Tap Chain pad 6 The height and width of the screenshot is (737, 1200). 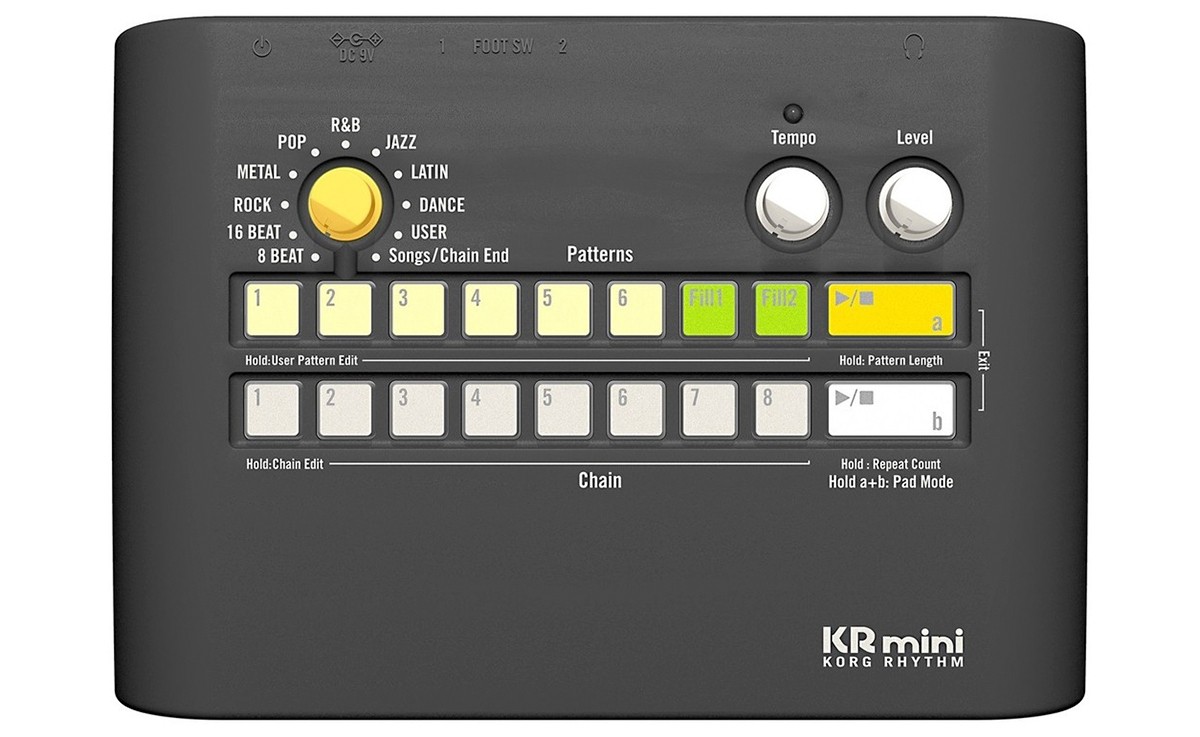(637, 409)
